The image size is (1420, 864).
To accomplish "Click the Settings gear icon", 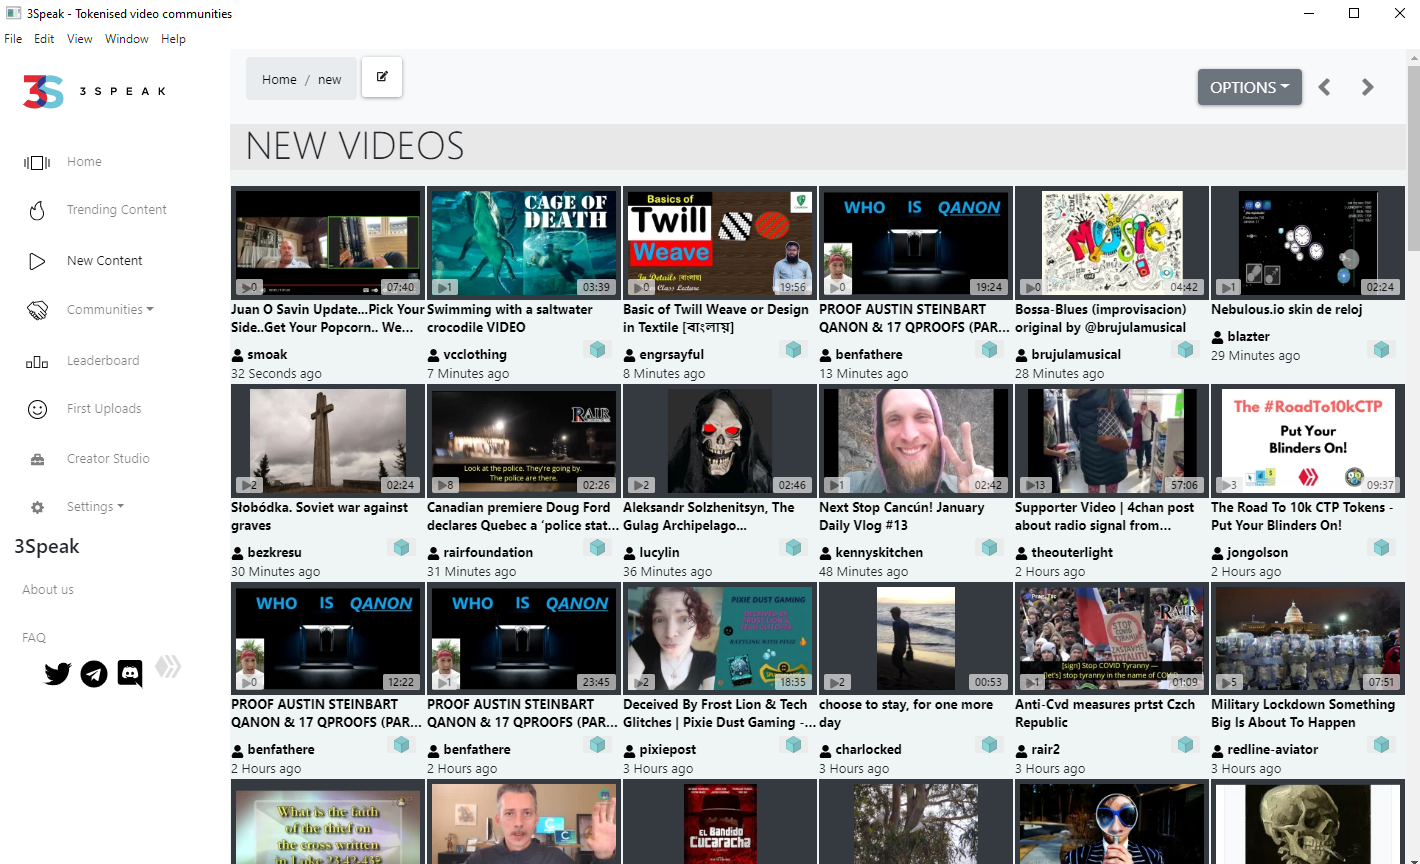I will tap(37, 507).
